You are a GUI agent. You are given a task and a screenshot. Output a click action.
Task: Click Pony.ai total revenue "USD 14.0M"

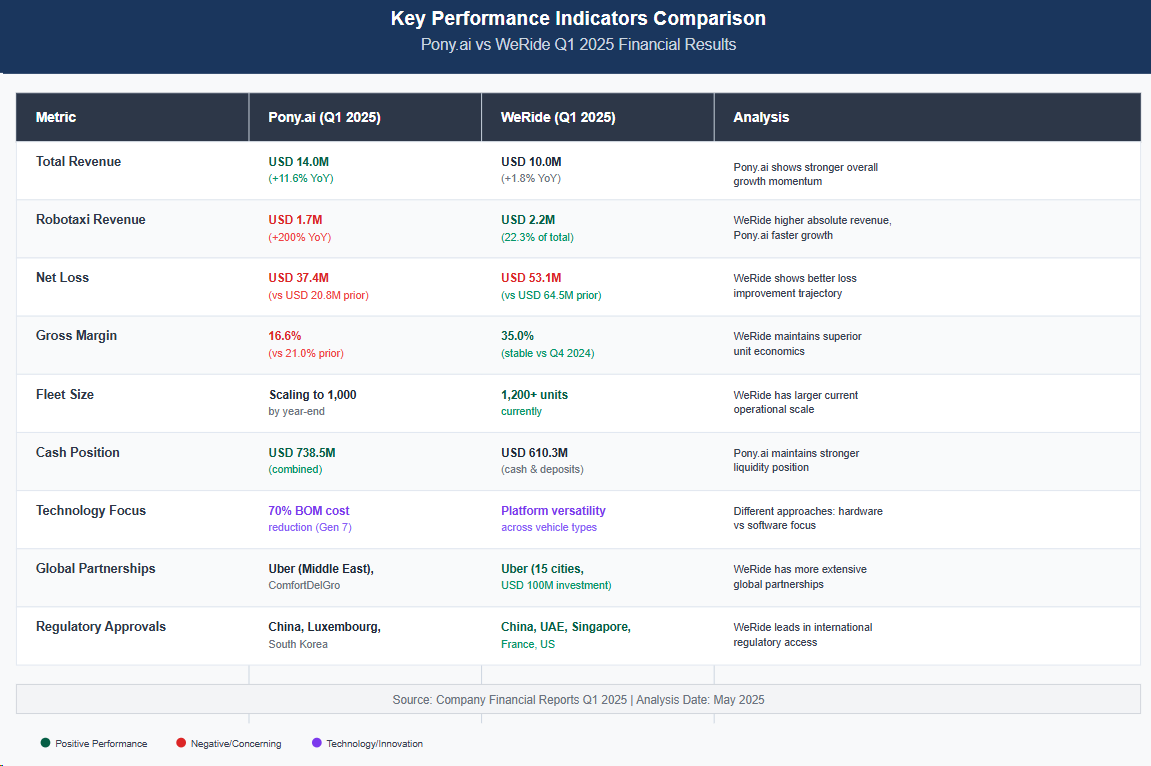(x=299, y=161)
